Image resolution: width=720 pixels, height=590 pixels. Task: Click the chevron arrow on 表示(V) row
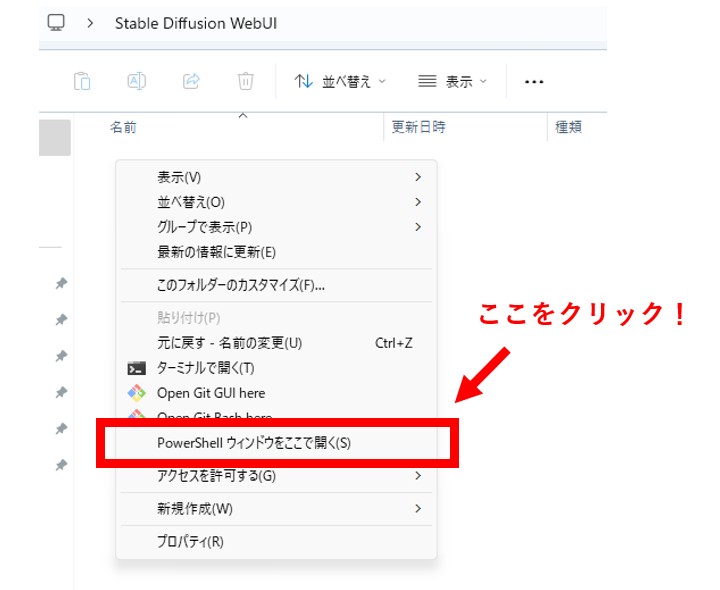coord(417,177)
